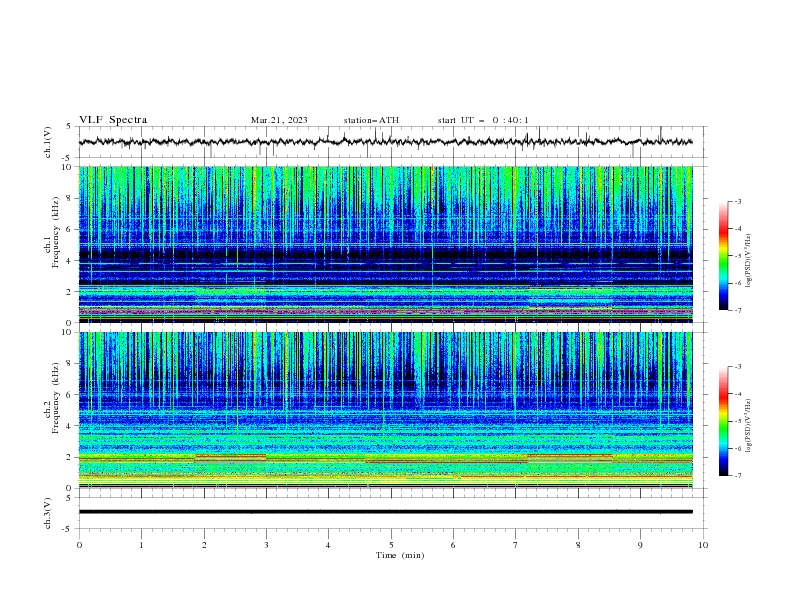Click the ch.2 spectrogram panel
This screenshot has height=612, width=792.
[385, 410]
